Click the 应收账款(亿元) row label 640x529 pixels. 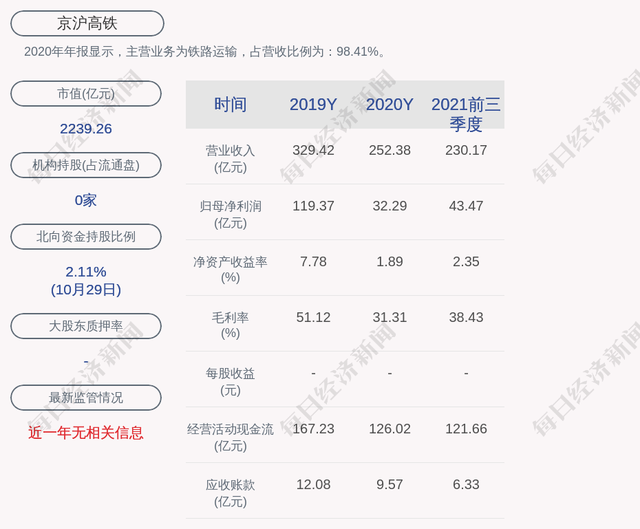pos(230,493)
